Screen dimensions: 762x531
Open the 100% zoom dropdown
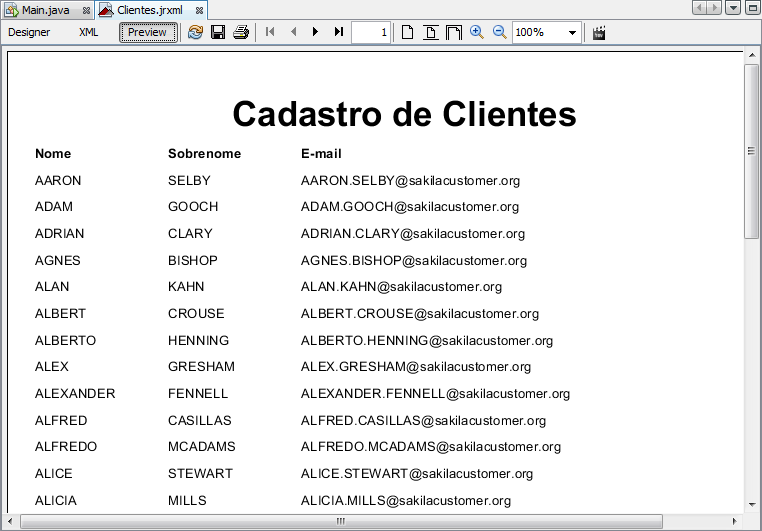(572, 32)
